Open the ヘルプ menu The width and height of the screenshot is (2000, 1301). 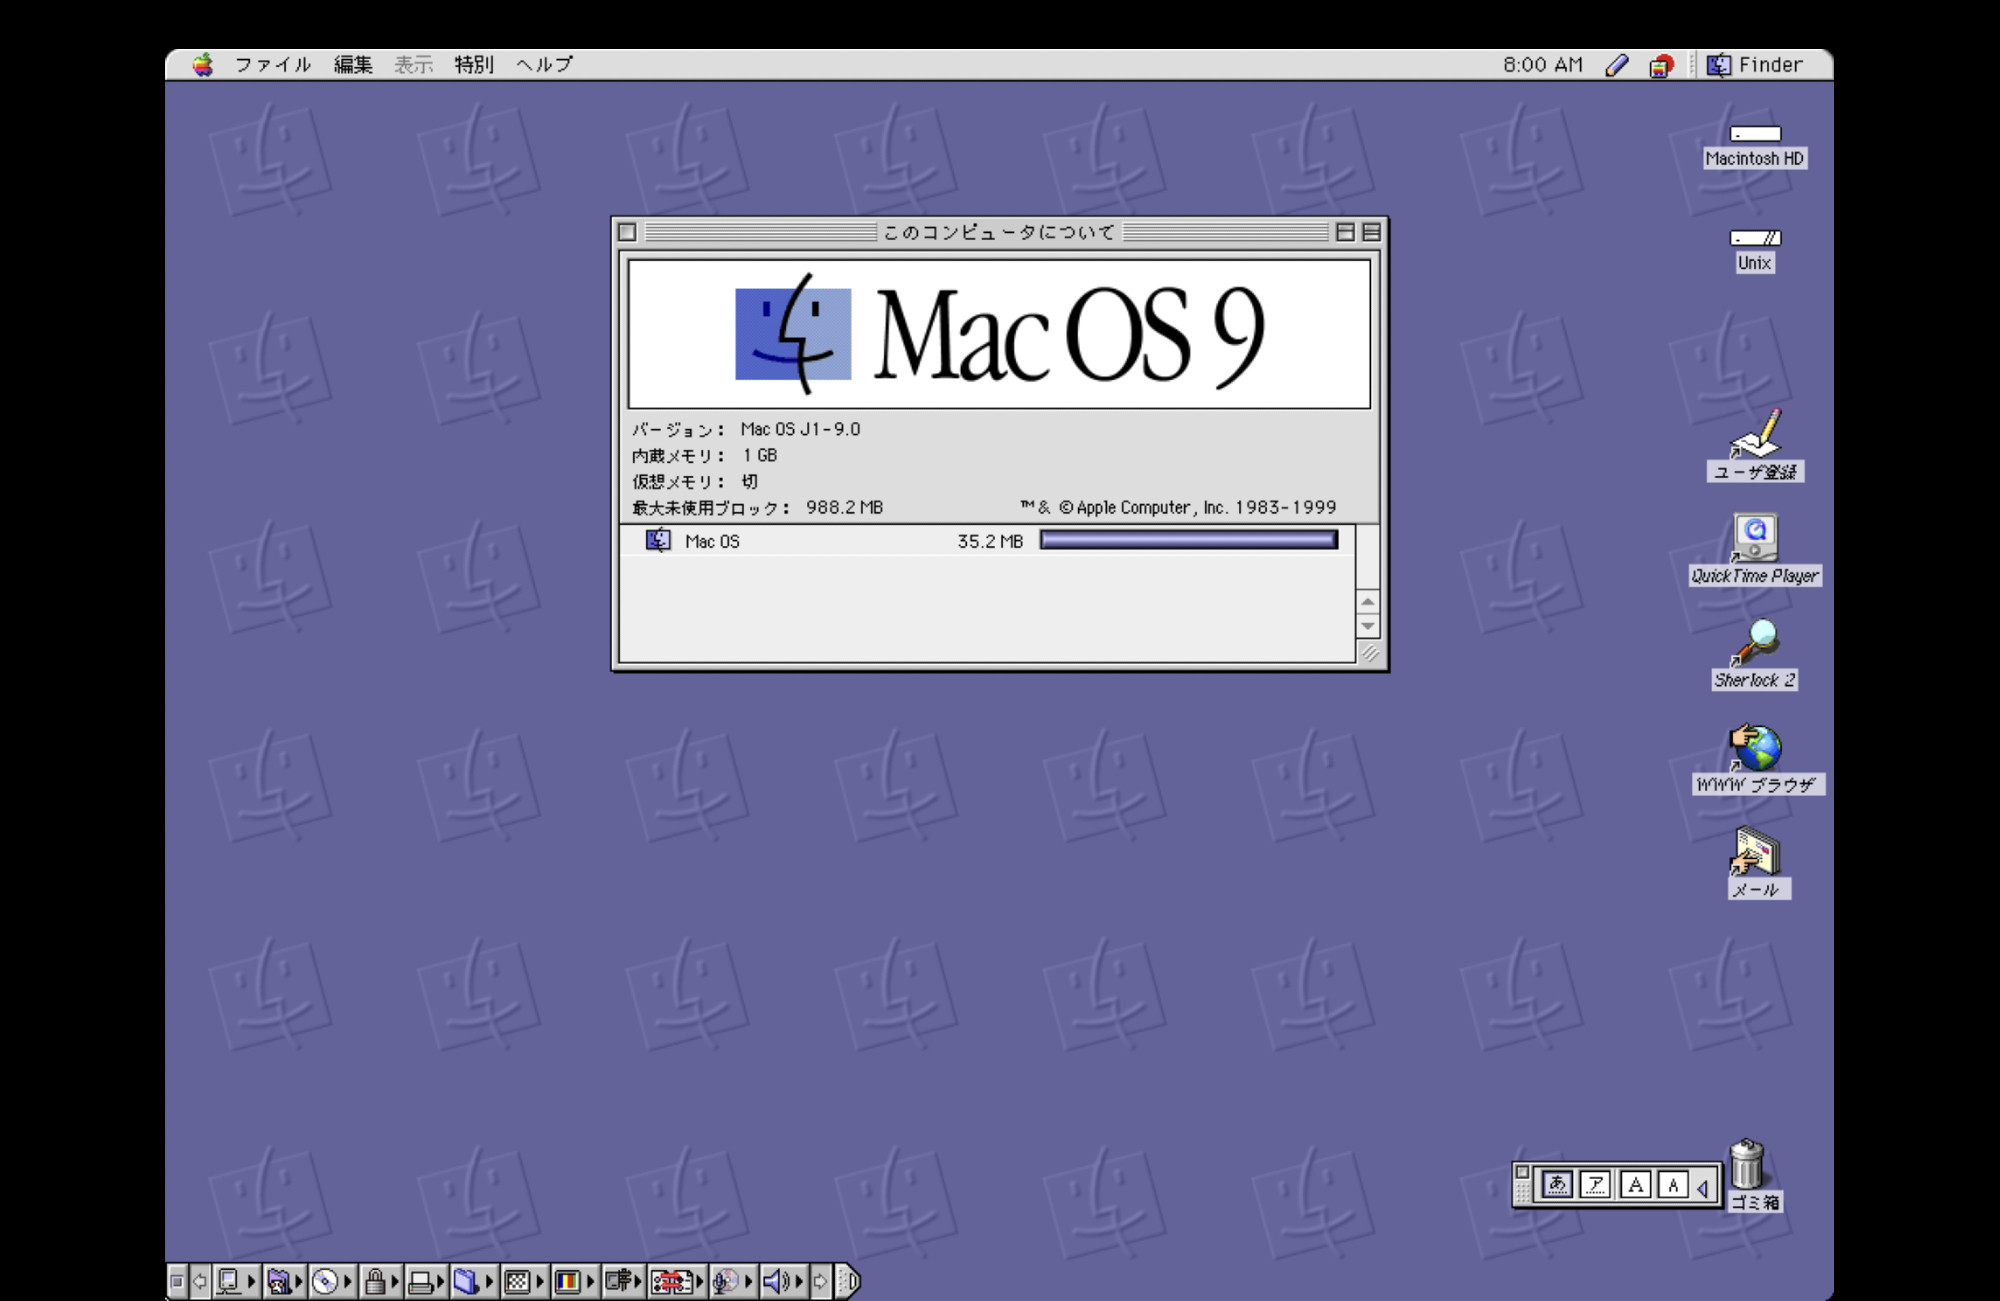point(545,65)
